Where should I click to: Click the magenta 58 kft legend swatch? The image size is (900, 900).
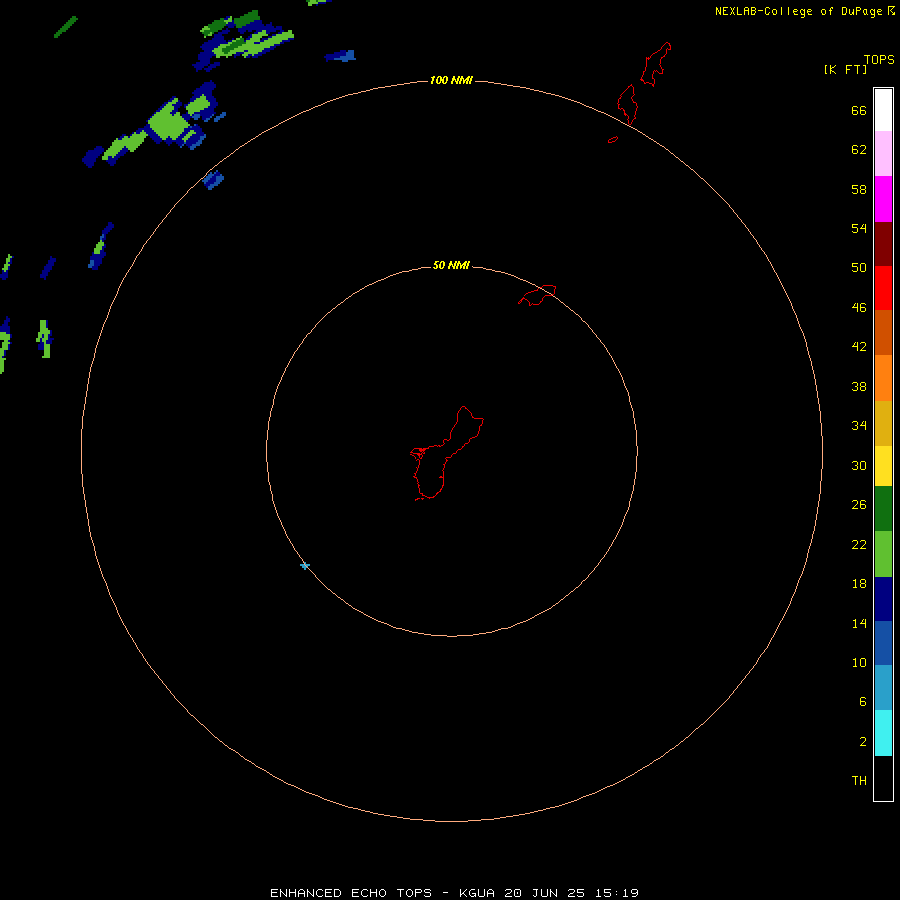[883, 199]
